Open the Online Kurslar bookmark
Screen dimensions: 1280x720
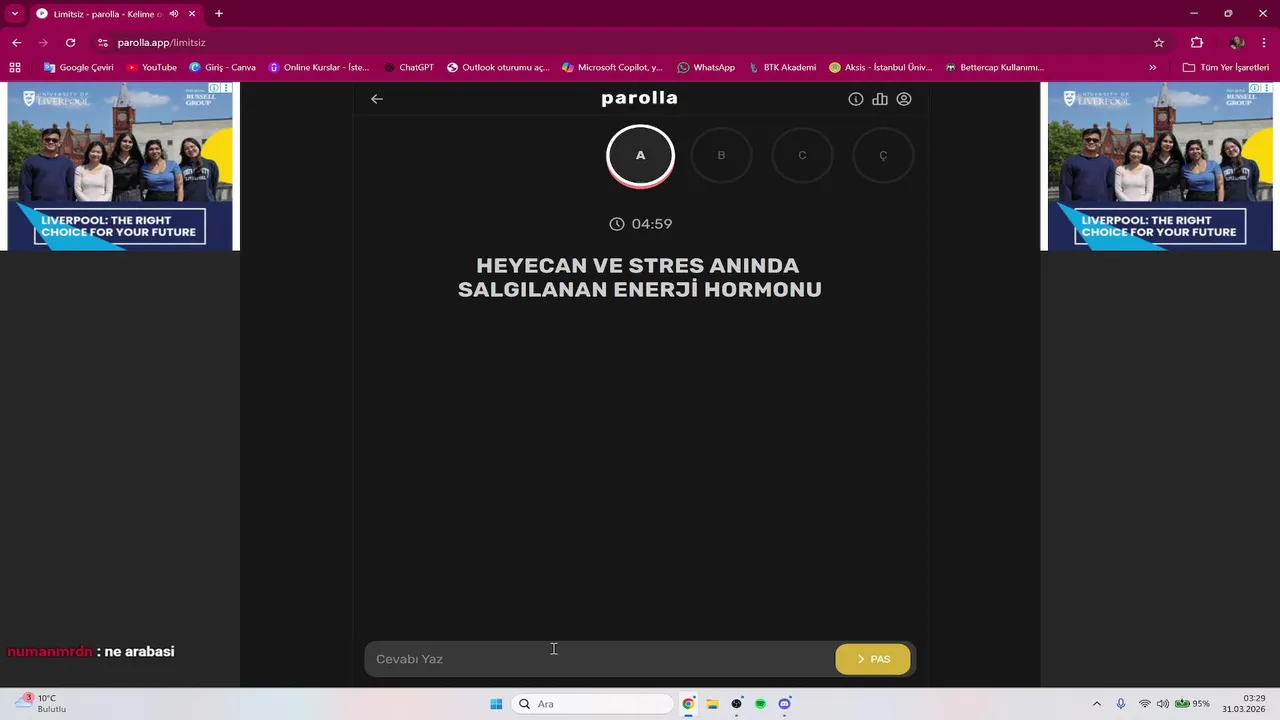click(x=319, y=68)
